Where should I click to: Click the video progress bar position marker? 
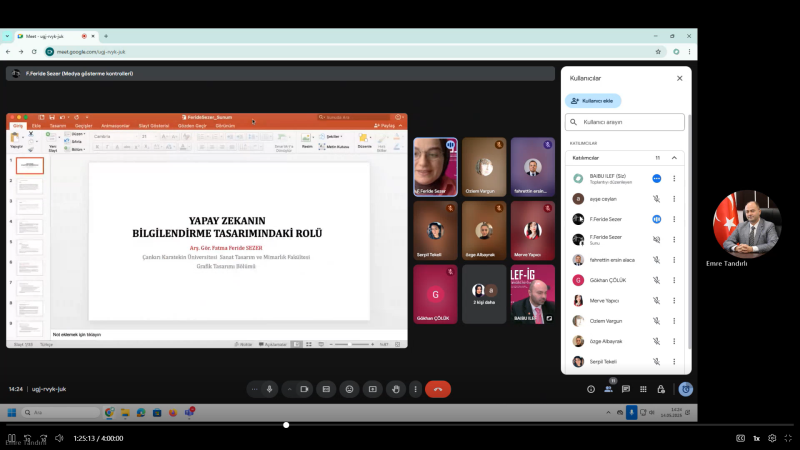(286, 425)
